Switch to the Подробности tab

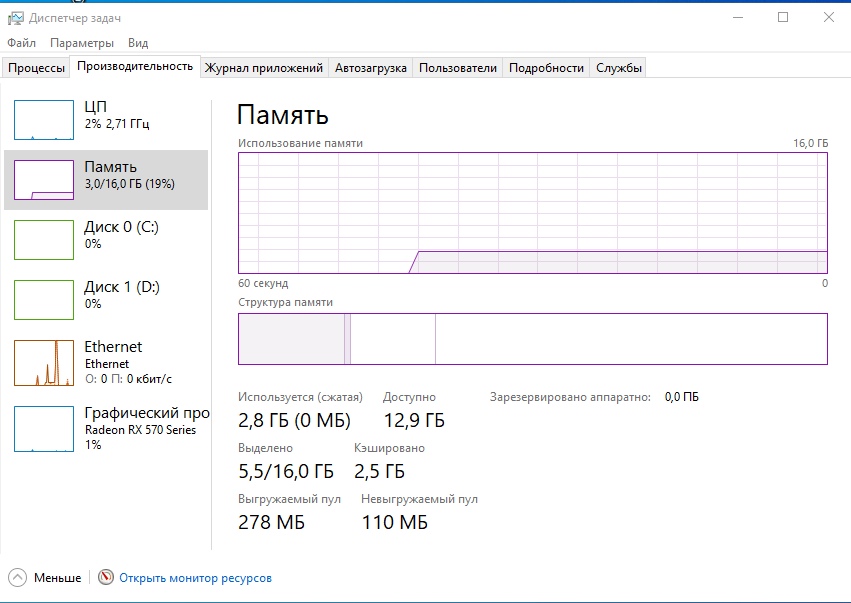[546, 68]
